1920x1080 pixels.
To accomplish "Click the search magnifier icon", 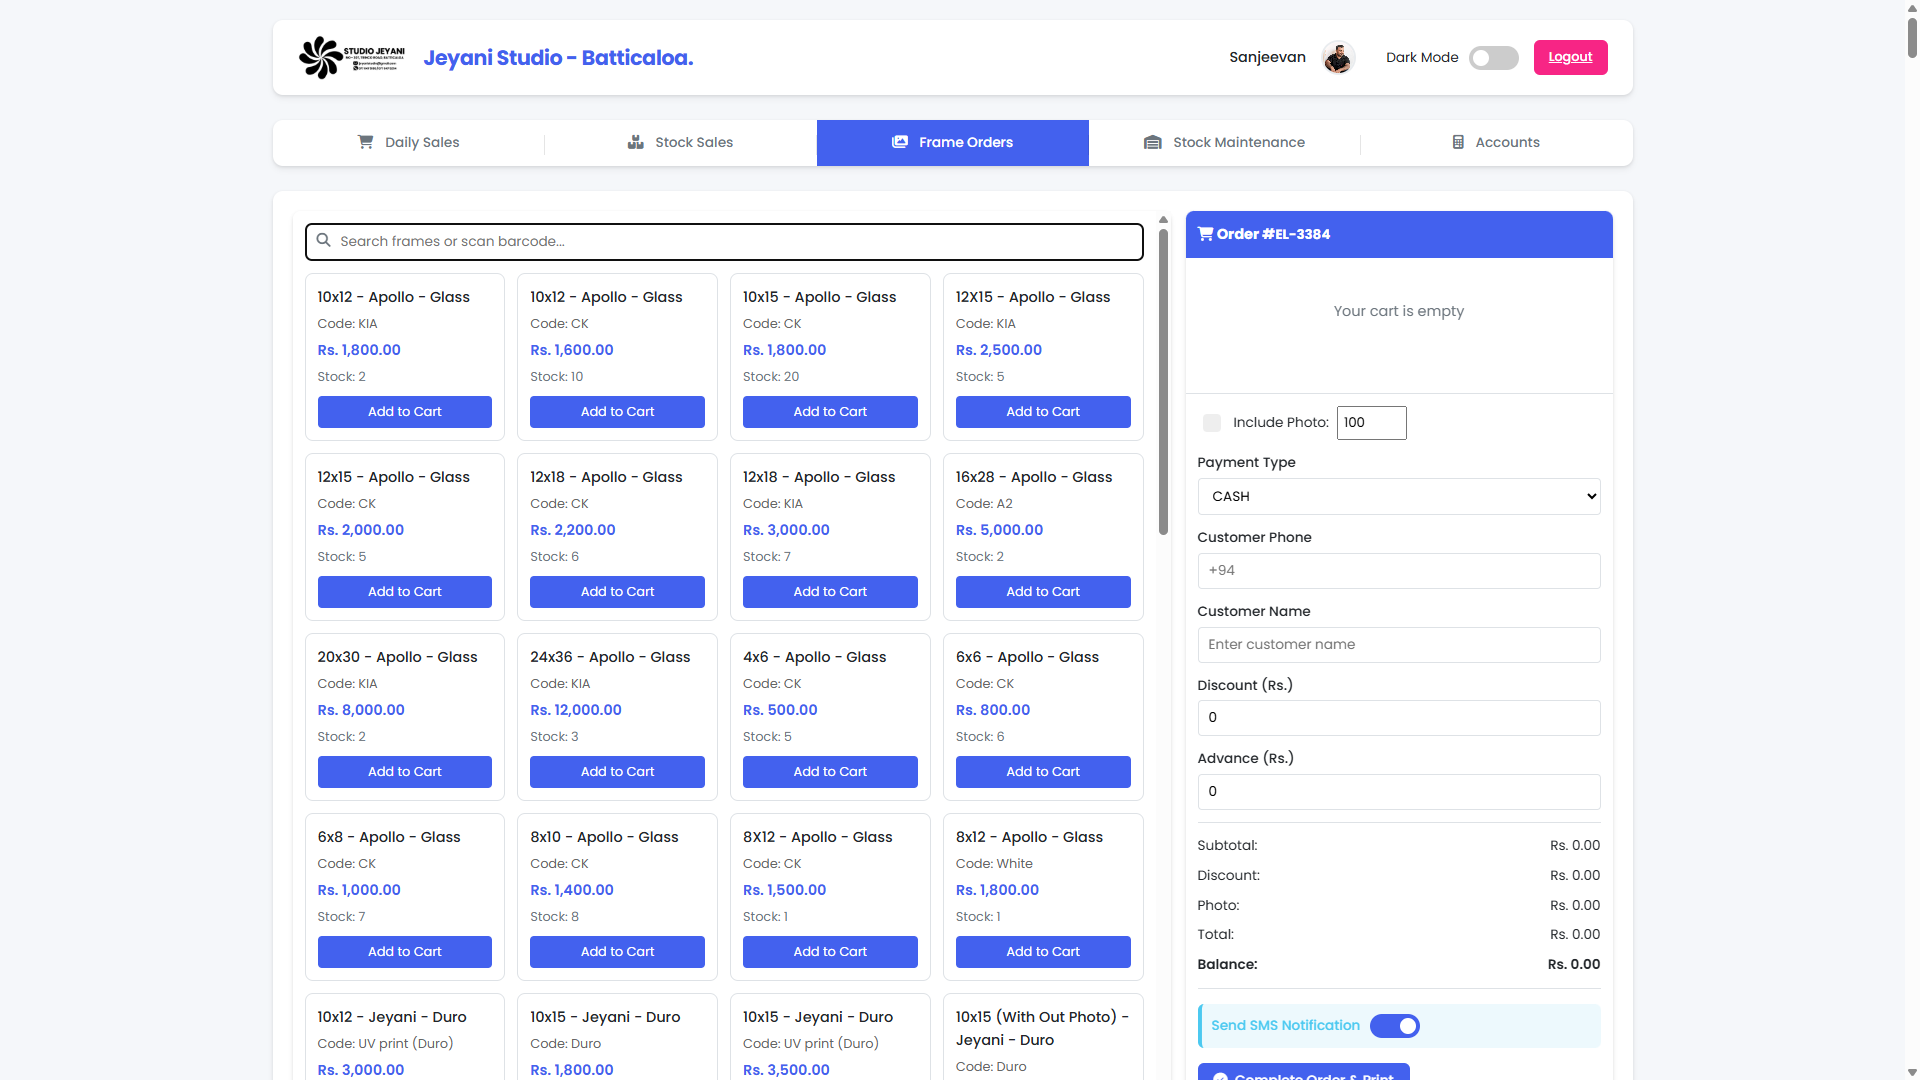I will click(x=324, y=240).
